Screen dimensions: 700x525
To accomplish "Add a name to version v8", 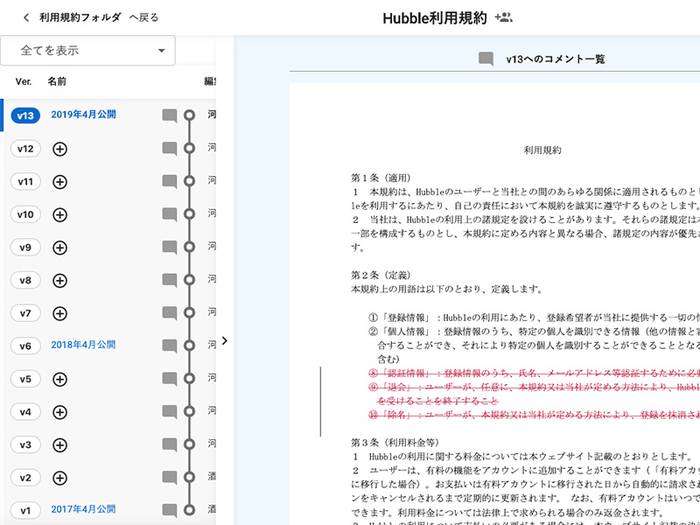I will click(x=60, y=280).
